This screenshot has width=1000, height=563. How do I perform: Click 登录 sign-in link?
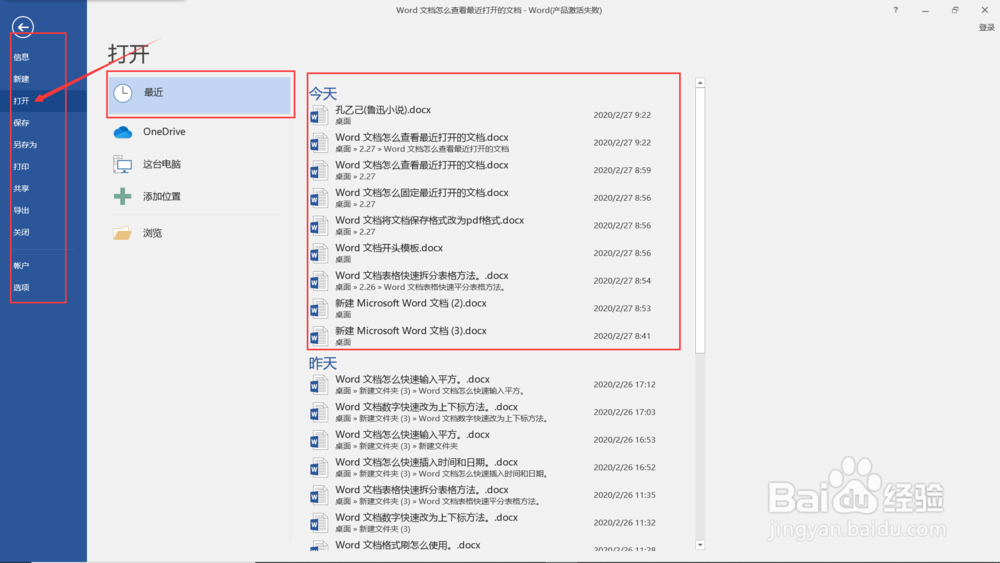pyautogui.click(x=987, y=27)
